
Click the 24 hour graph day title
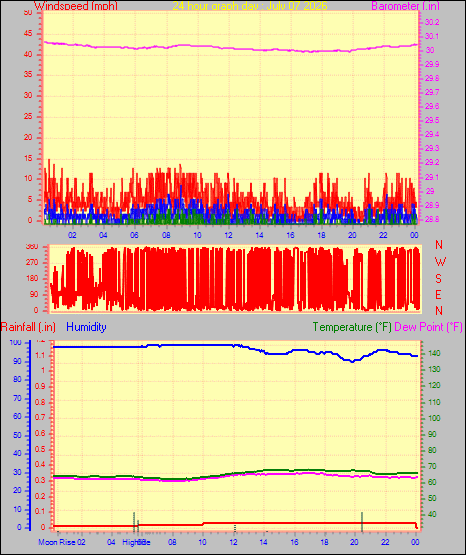(x=250, y=5)
